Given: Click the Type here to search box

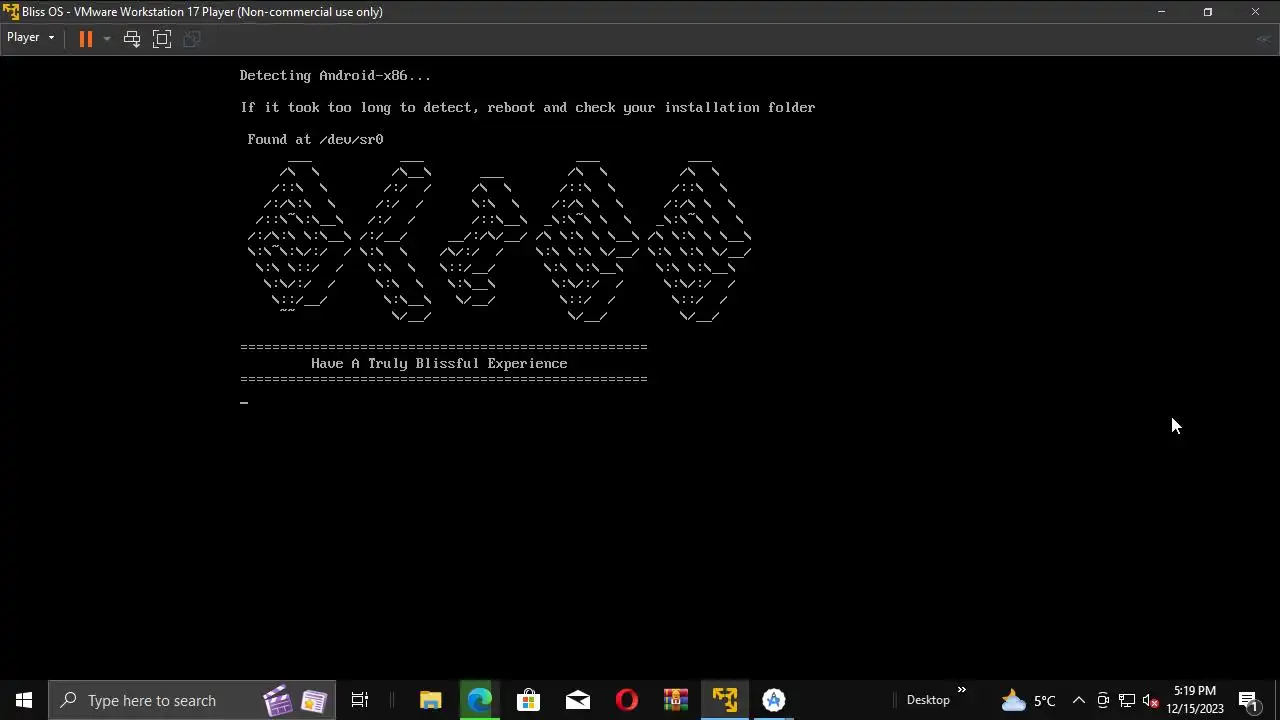Looking at the screenshot, I should 192,700.
